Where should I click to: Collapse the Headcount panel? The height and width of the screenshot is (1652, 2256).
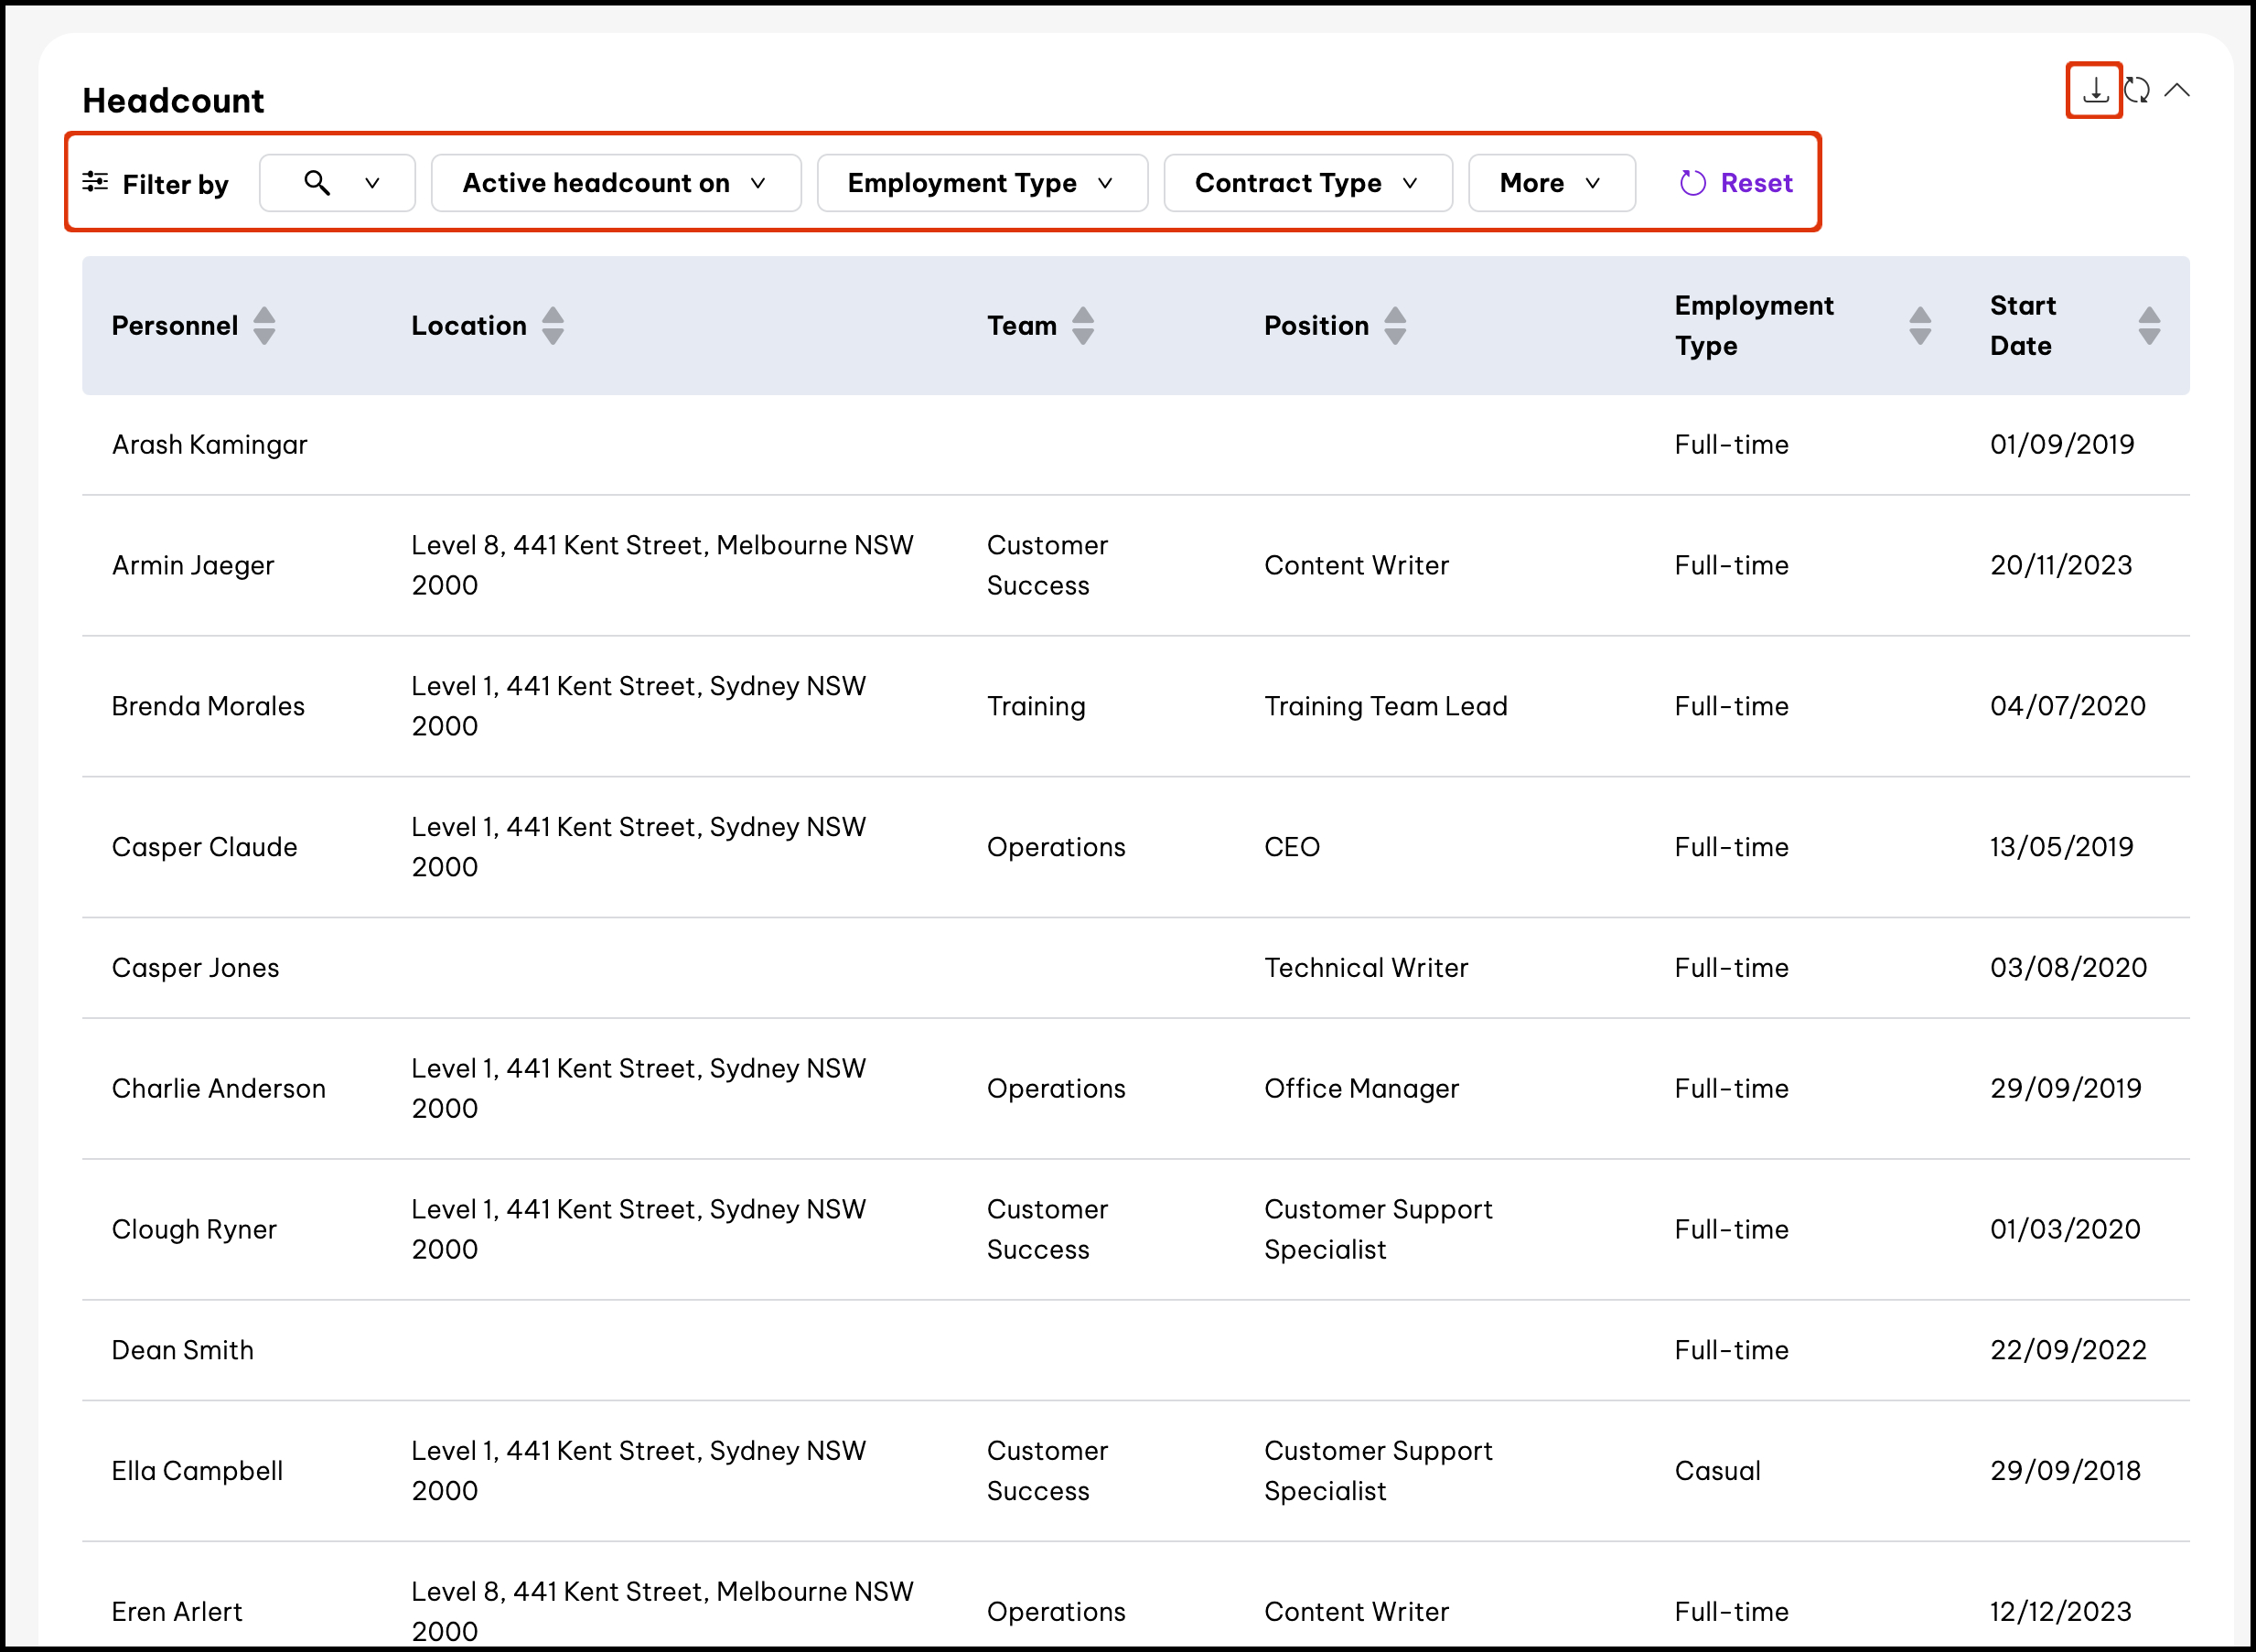point(2177,91)
